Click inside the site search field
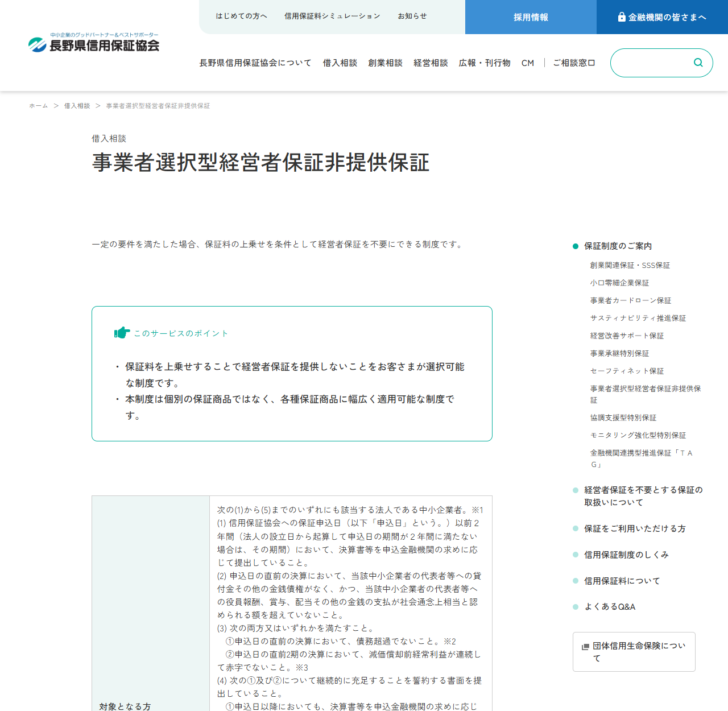 [661, 63]
